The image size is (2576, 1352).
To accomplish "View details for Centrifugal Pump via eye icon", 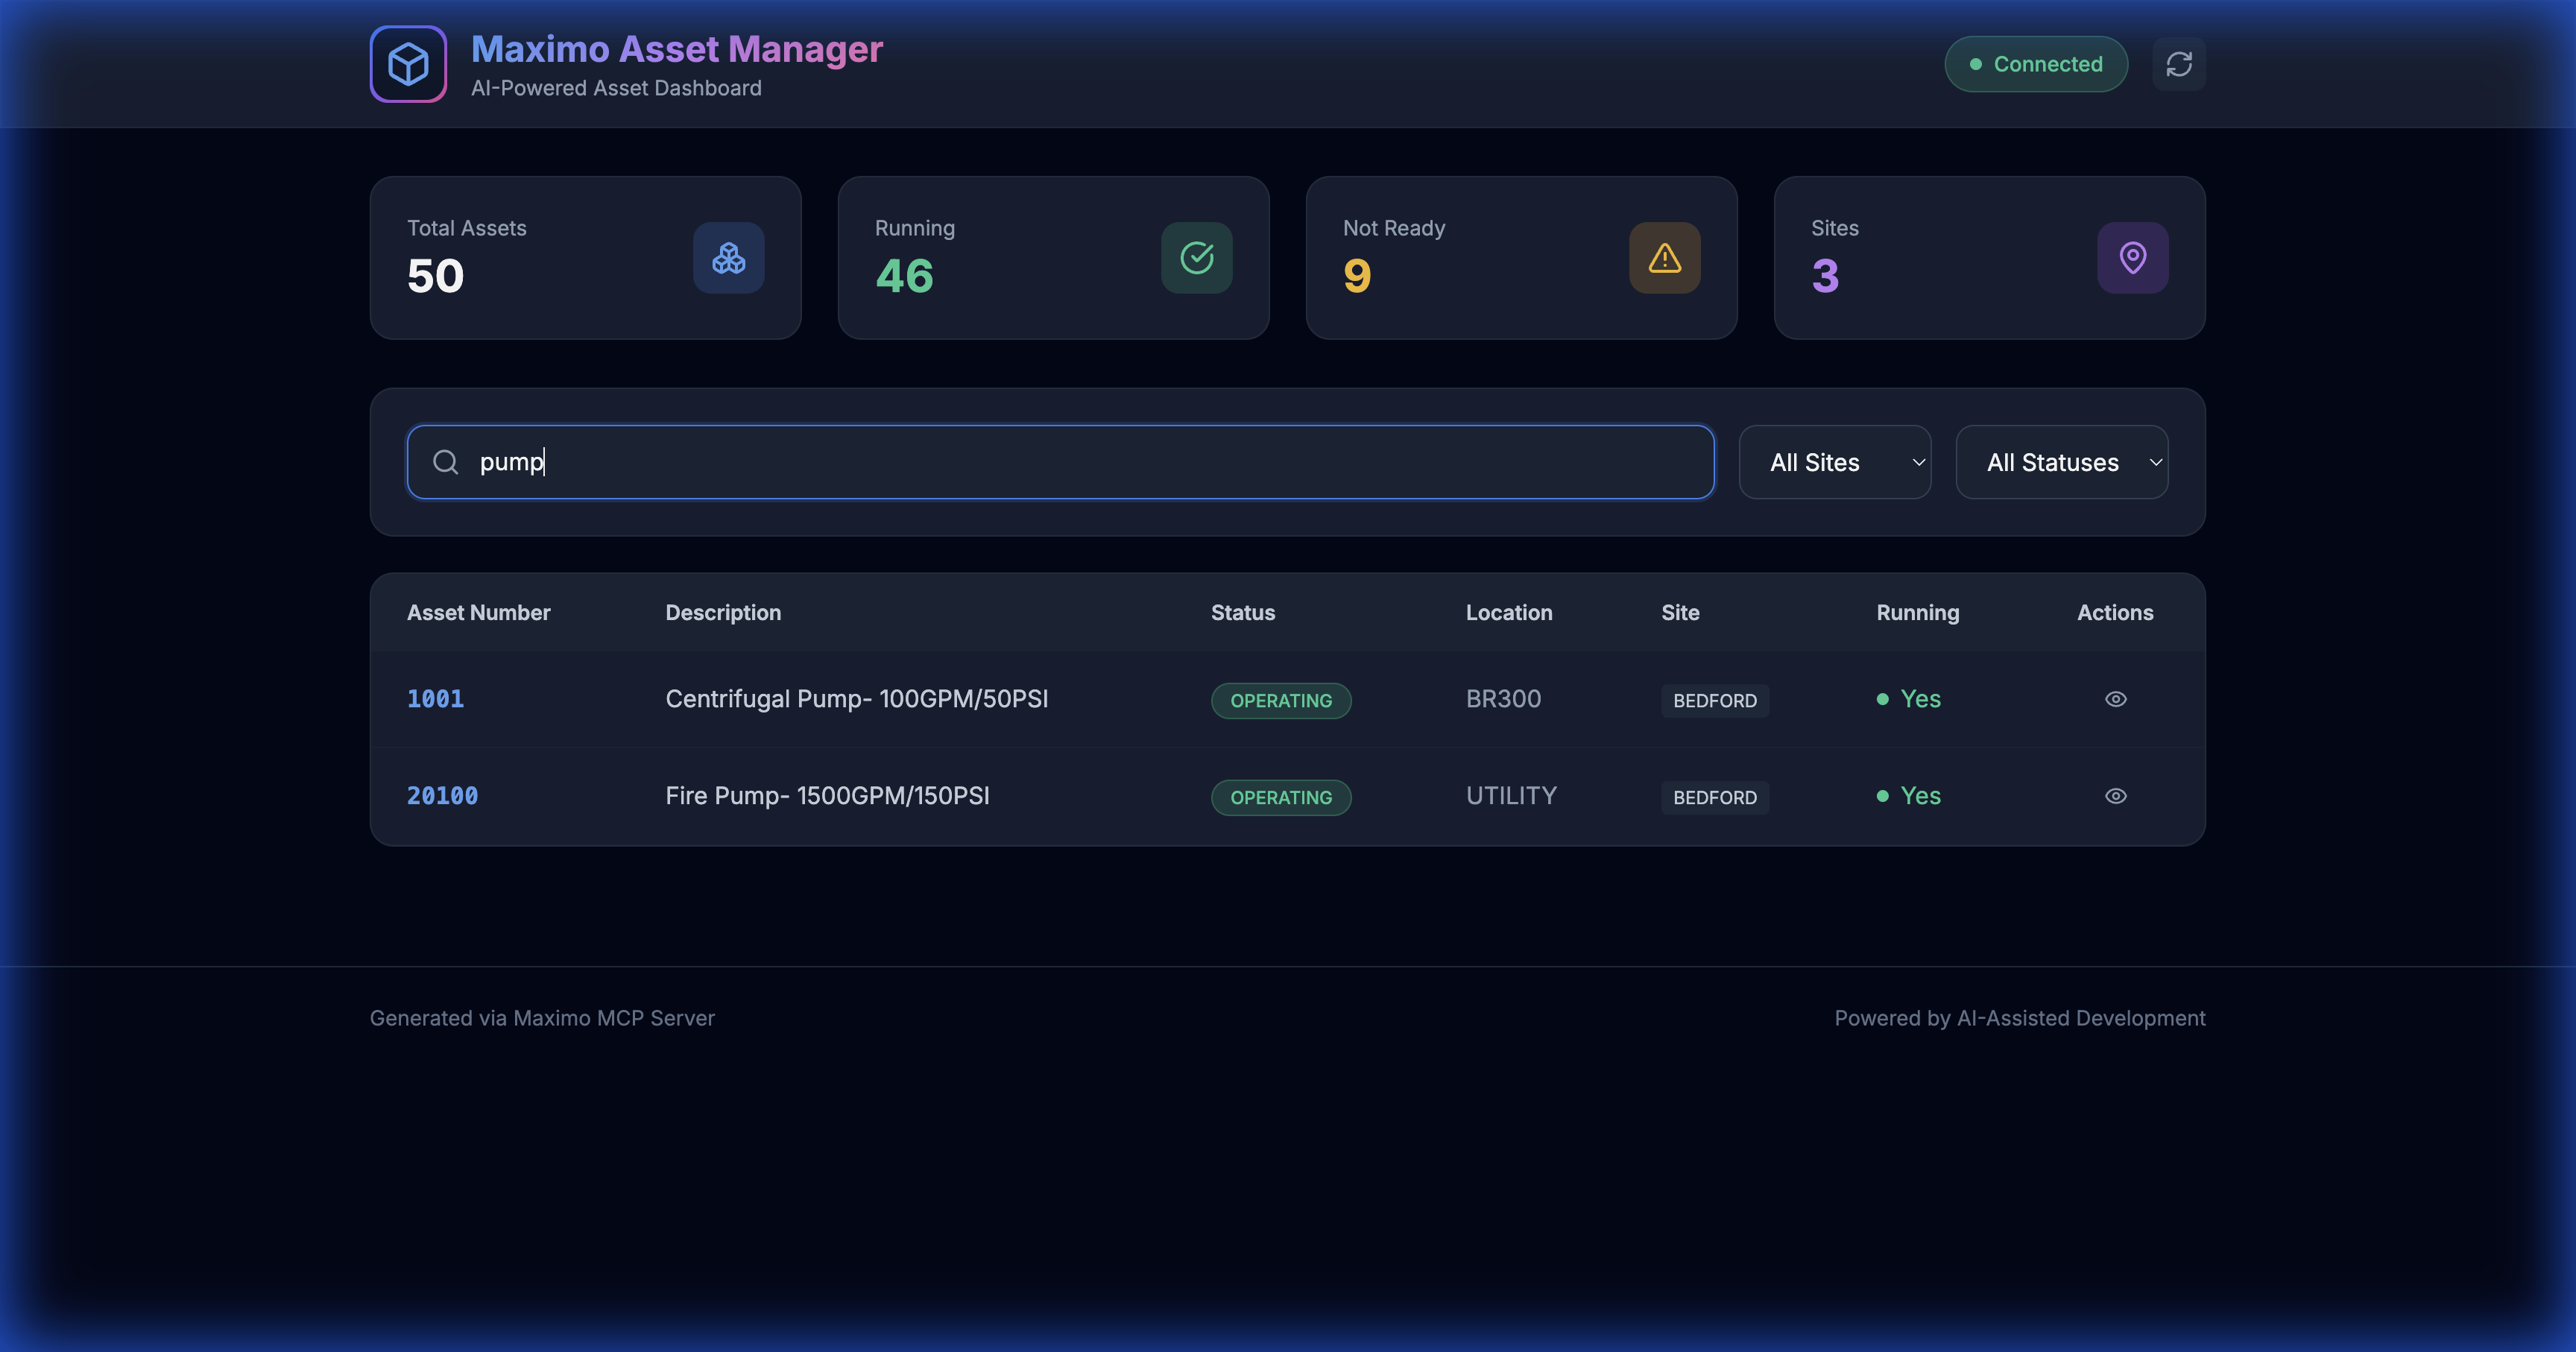I will 2116,699.
